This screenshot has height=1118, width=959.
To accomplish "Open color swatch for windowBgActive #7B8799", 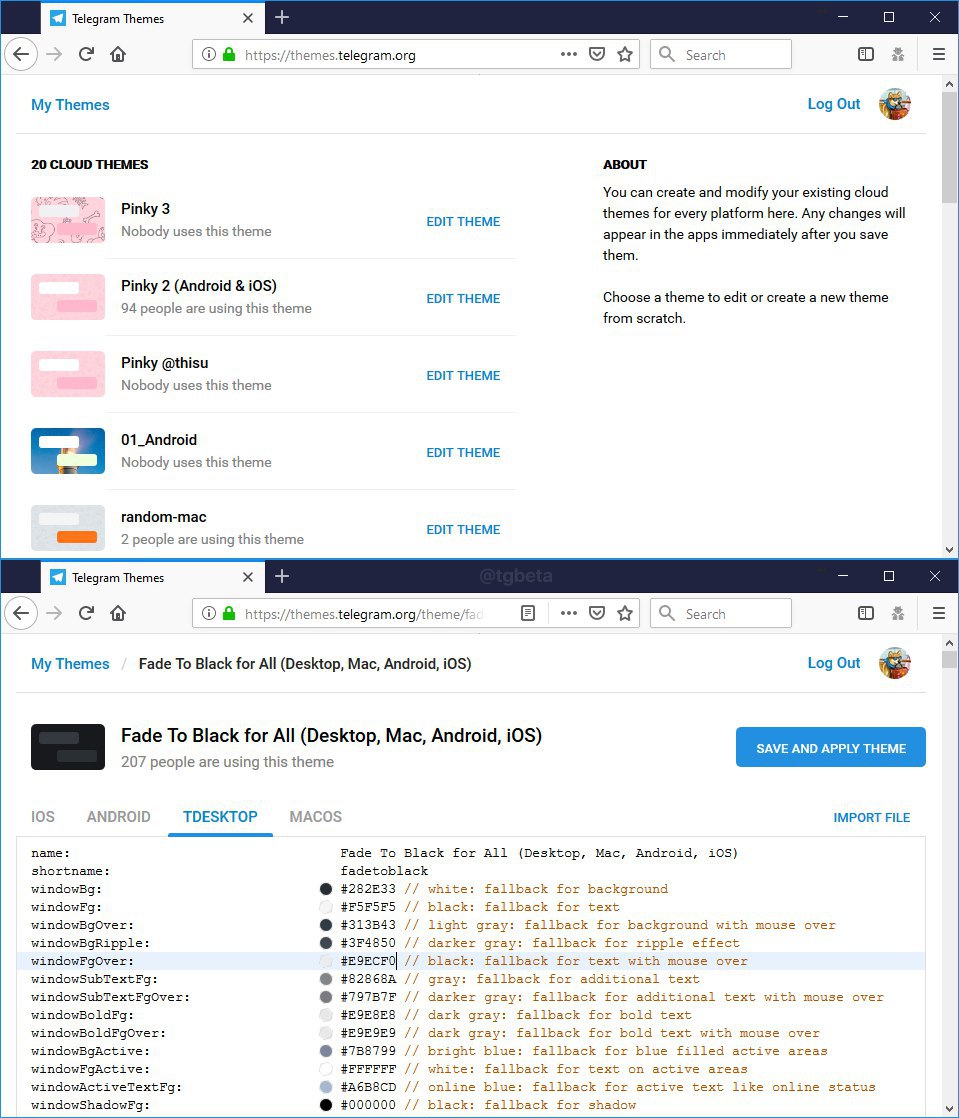I will [x=326, y=1051].
